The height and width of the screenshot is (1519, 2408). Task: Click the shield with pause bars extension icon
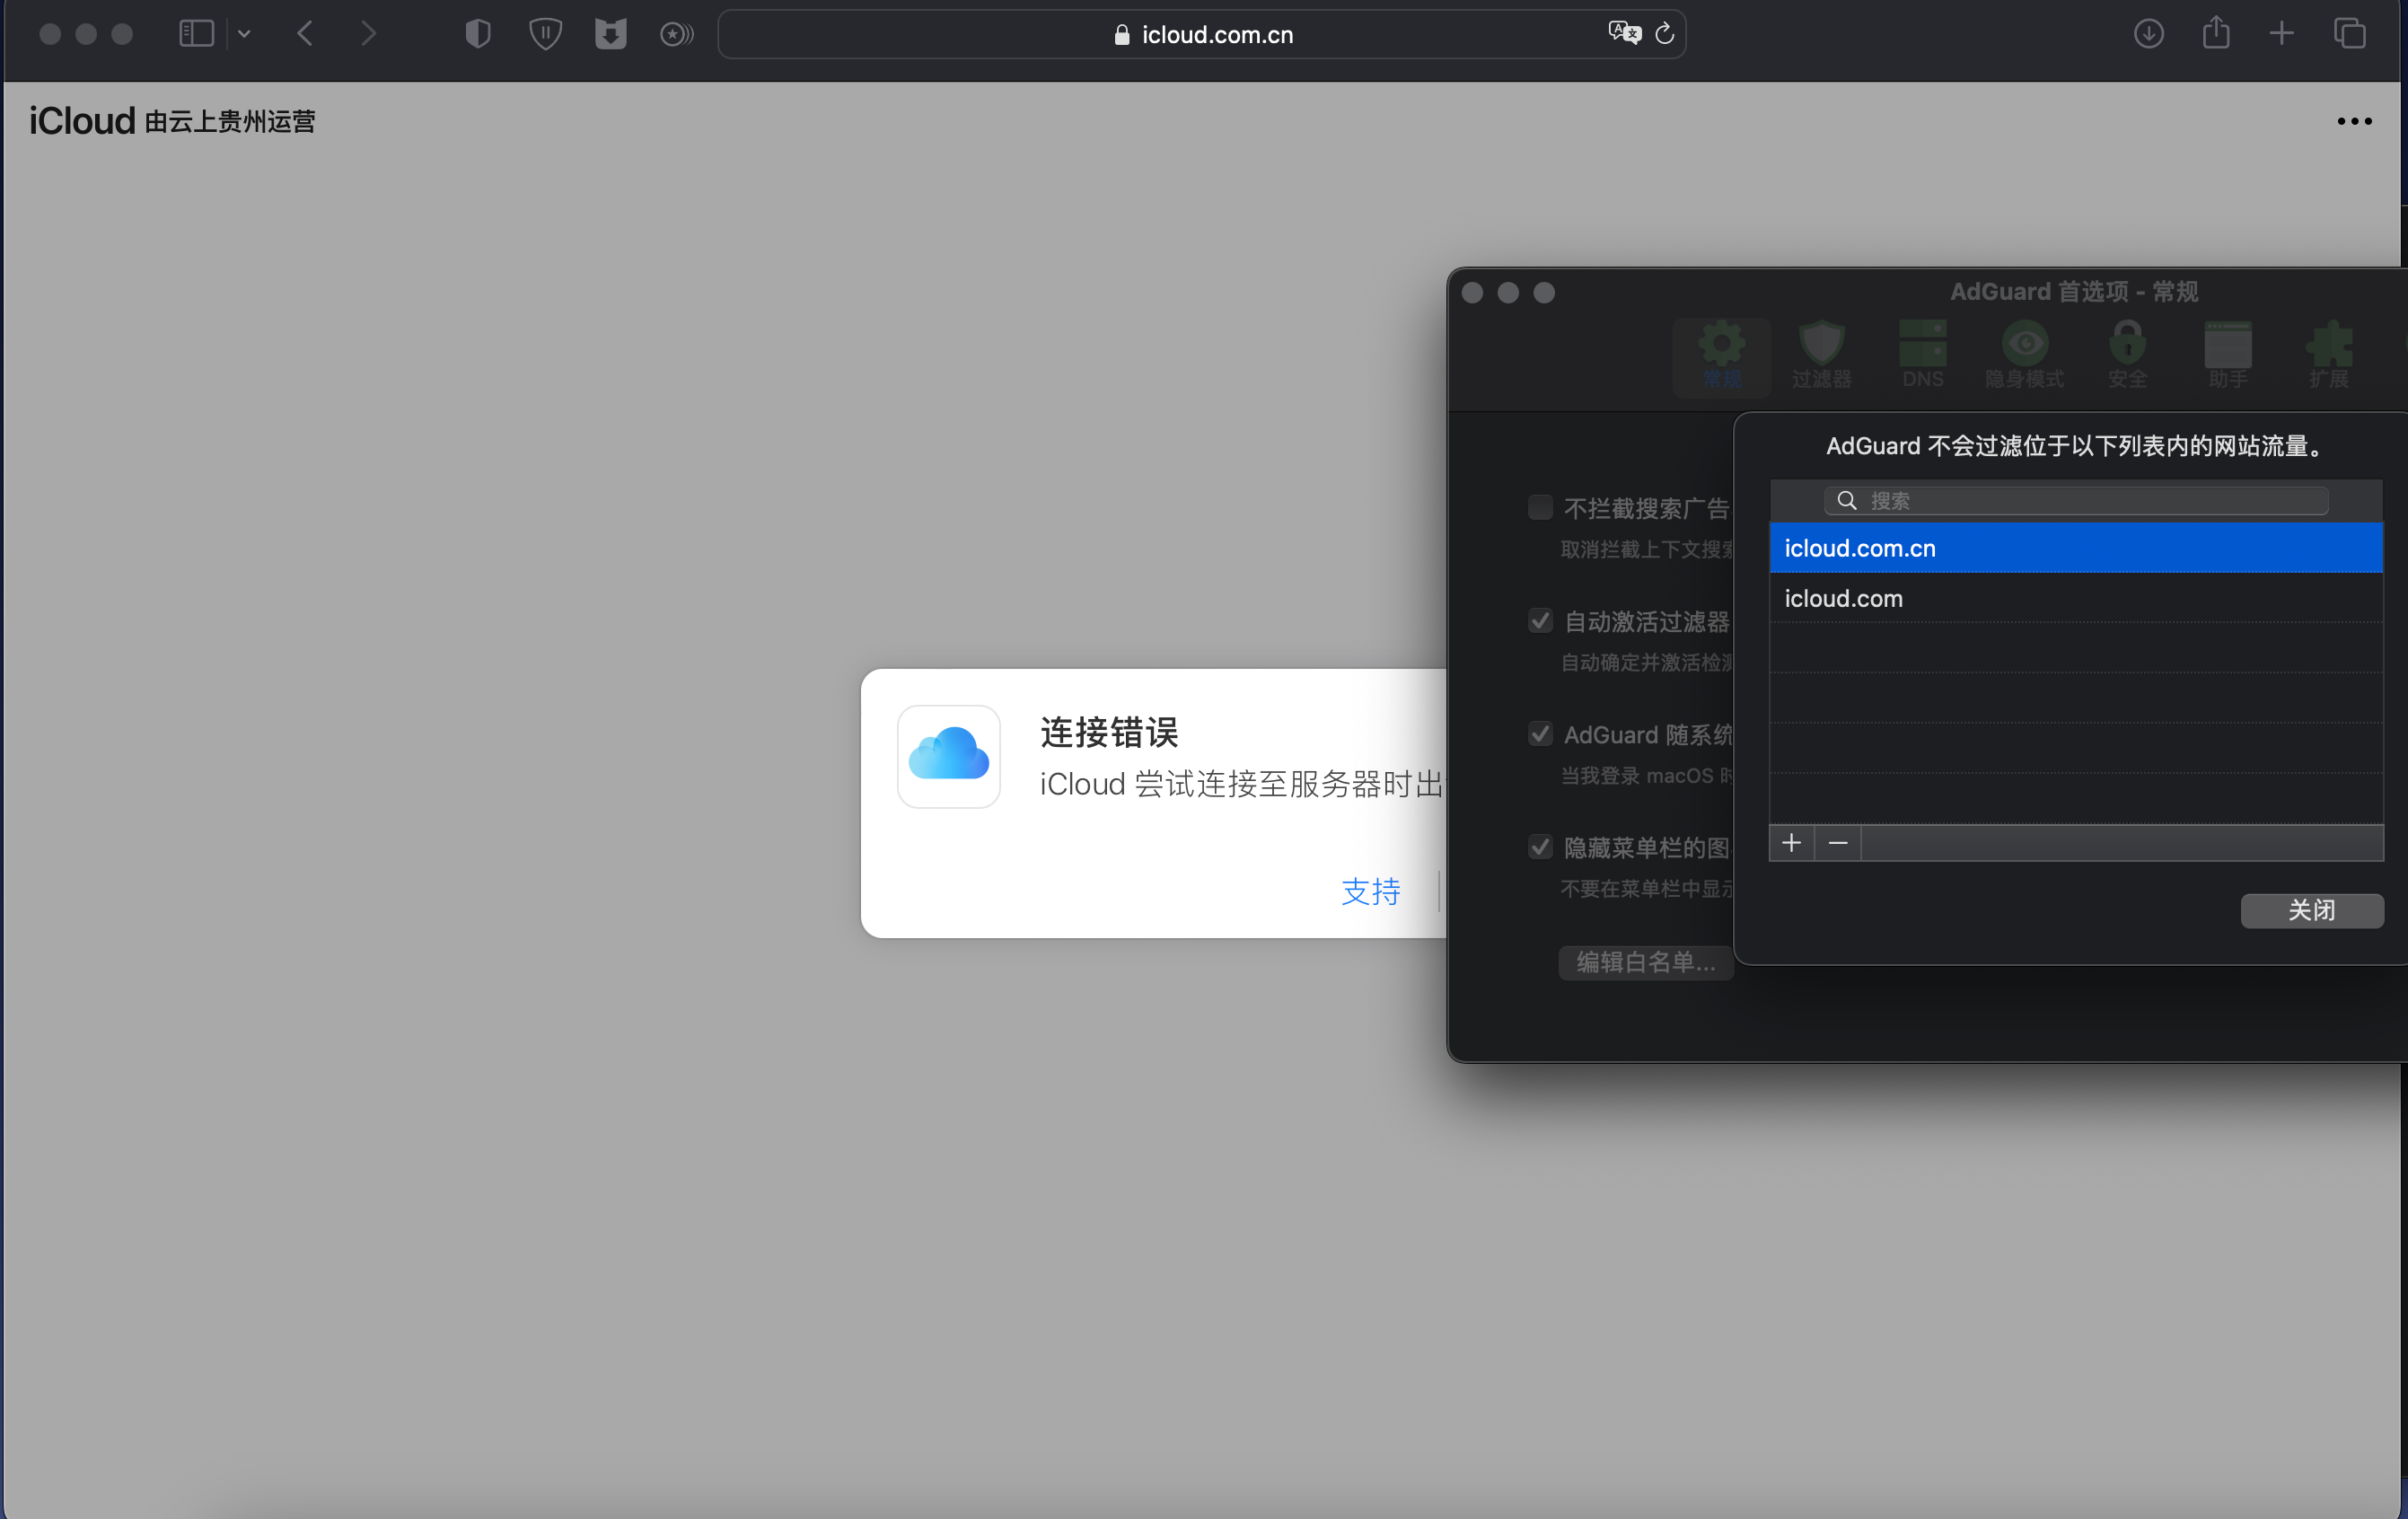(545, 34)
